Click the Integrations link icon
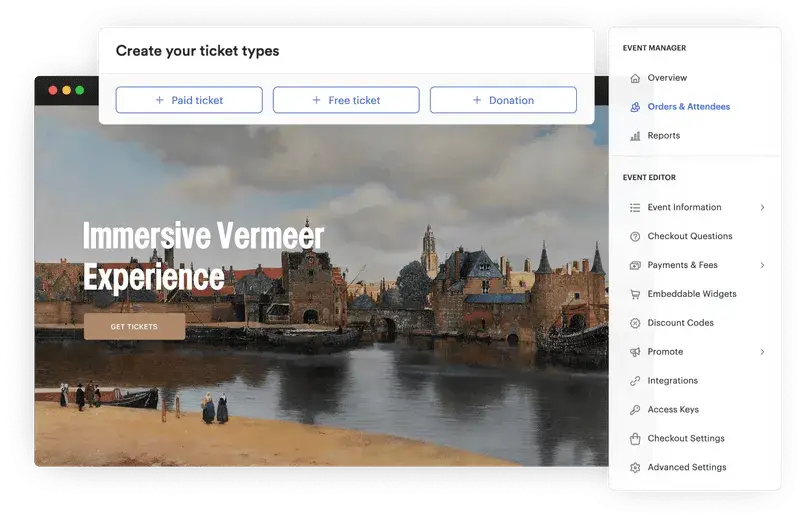Screen dimensions: 800x516 [635, 381]
